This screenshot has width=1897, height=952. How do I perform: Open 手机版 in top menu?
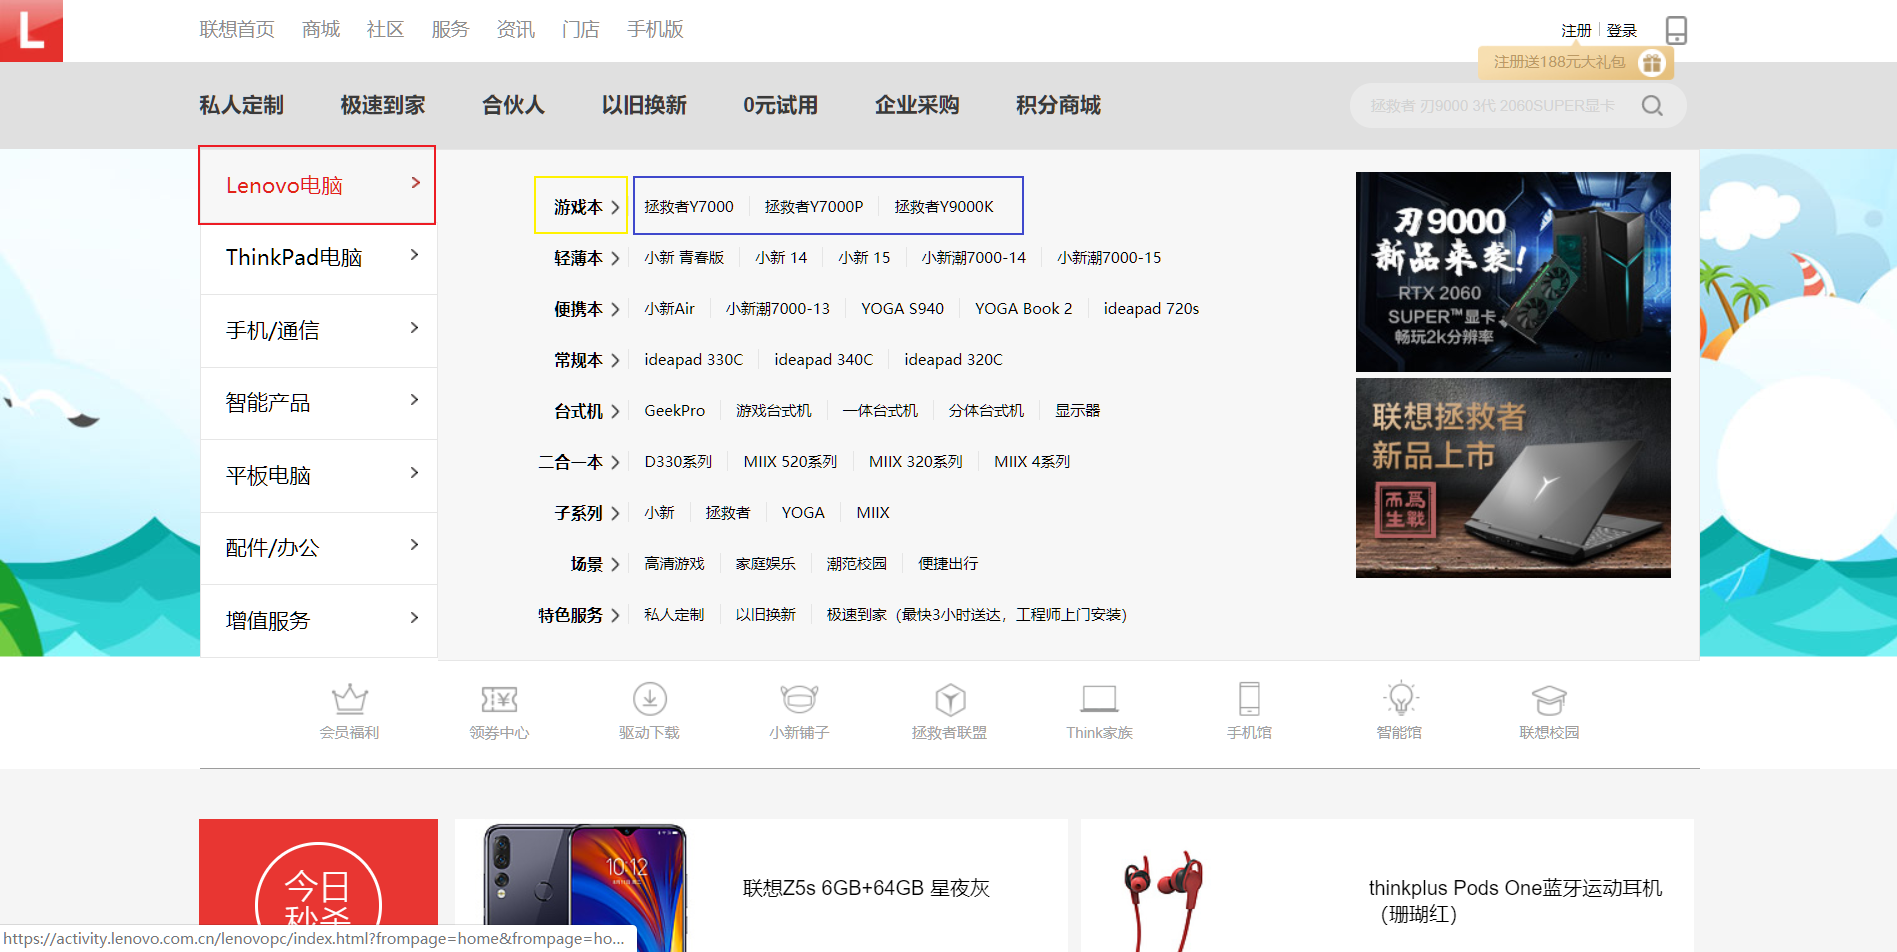[655, 30]
